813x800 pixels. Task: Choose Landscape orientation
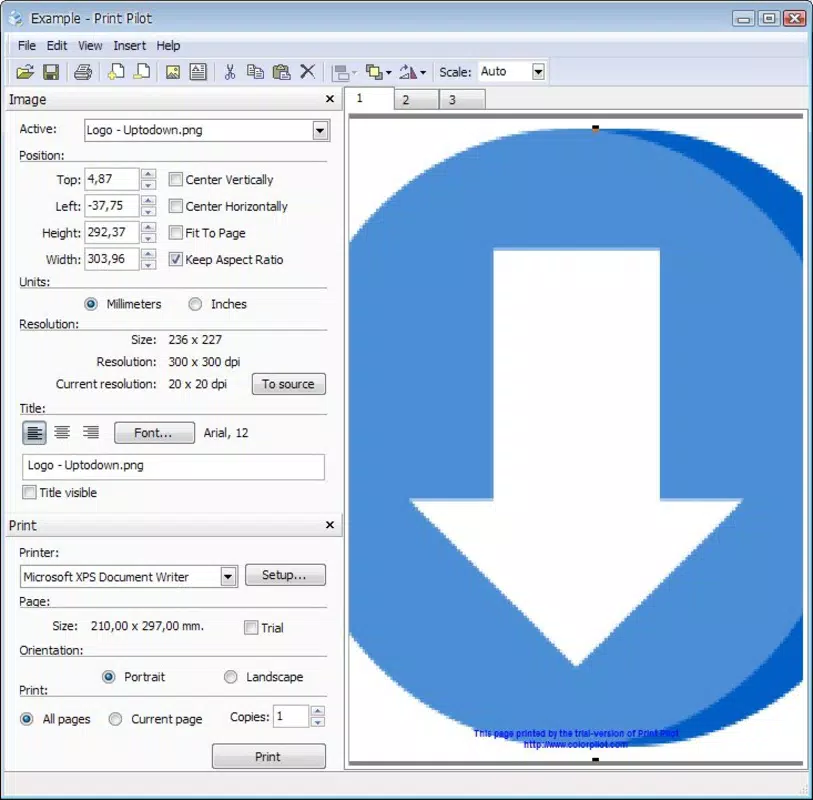click(x=230, y=677)
